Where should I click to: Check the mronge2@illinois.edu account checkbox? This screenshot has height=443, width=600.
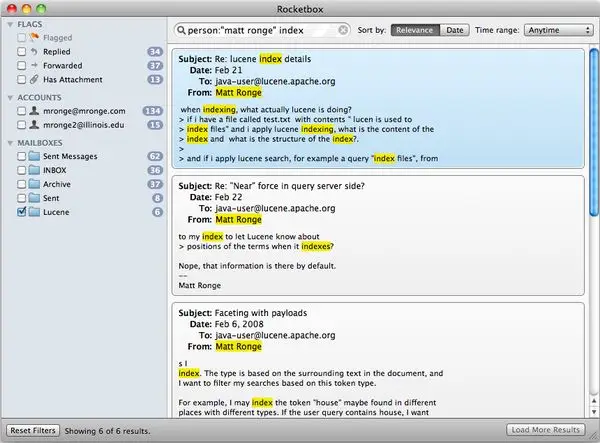point(21,125)
